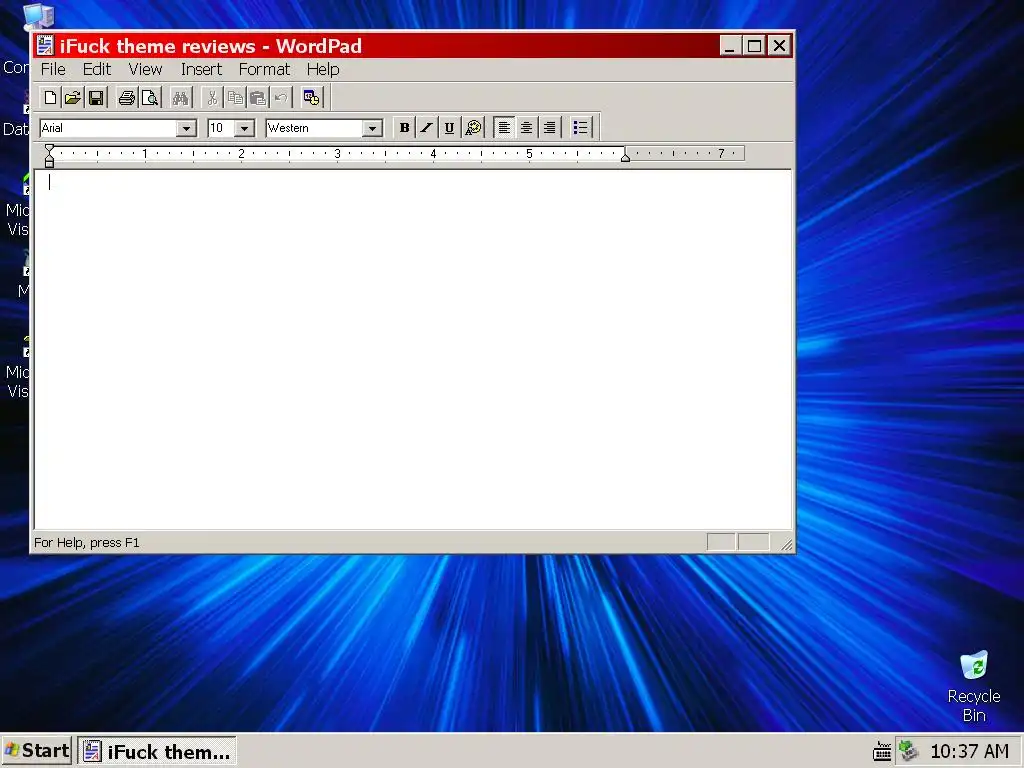Toggle bullet list style
This screenshot has width=1024, height=768.
click(580, 127)
